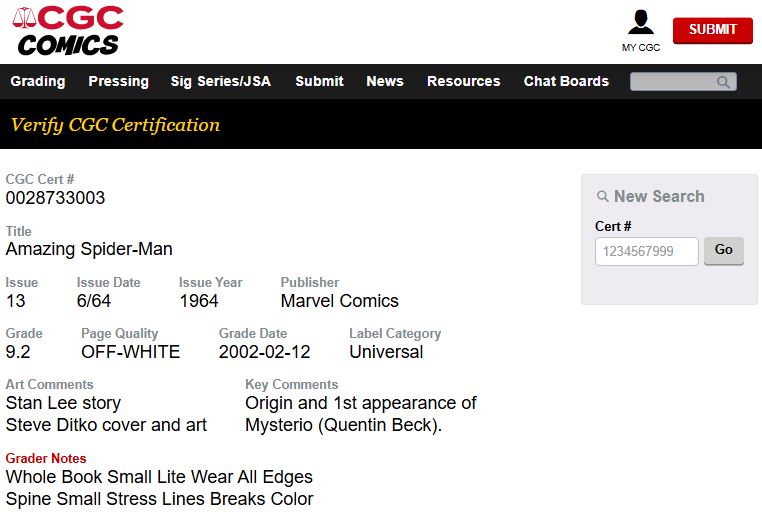Click issue year 1964
The width and height of the screenshot is (762, 515).
[199, 301]
